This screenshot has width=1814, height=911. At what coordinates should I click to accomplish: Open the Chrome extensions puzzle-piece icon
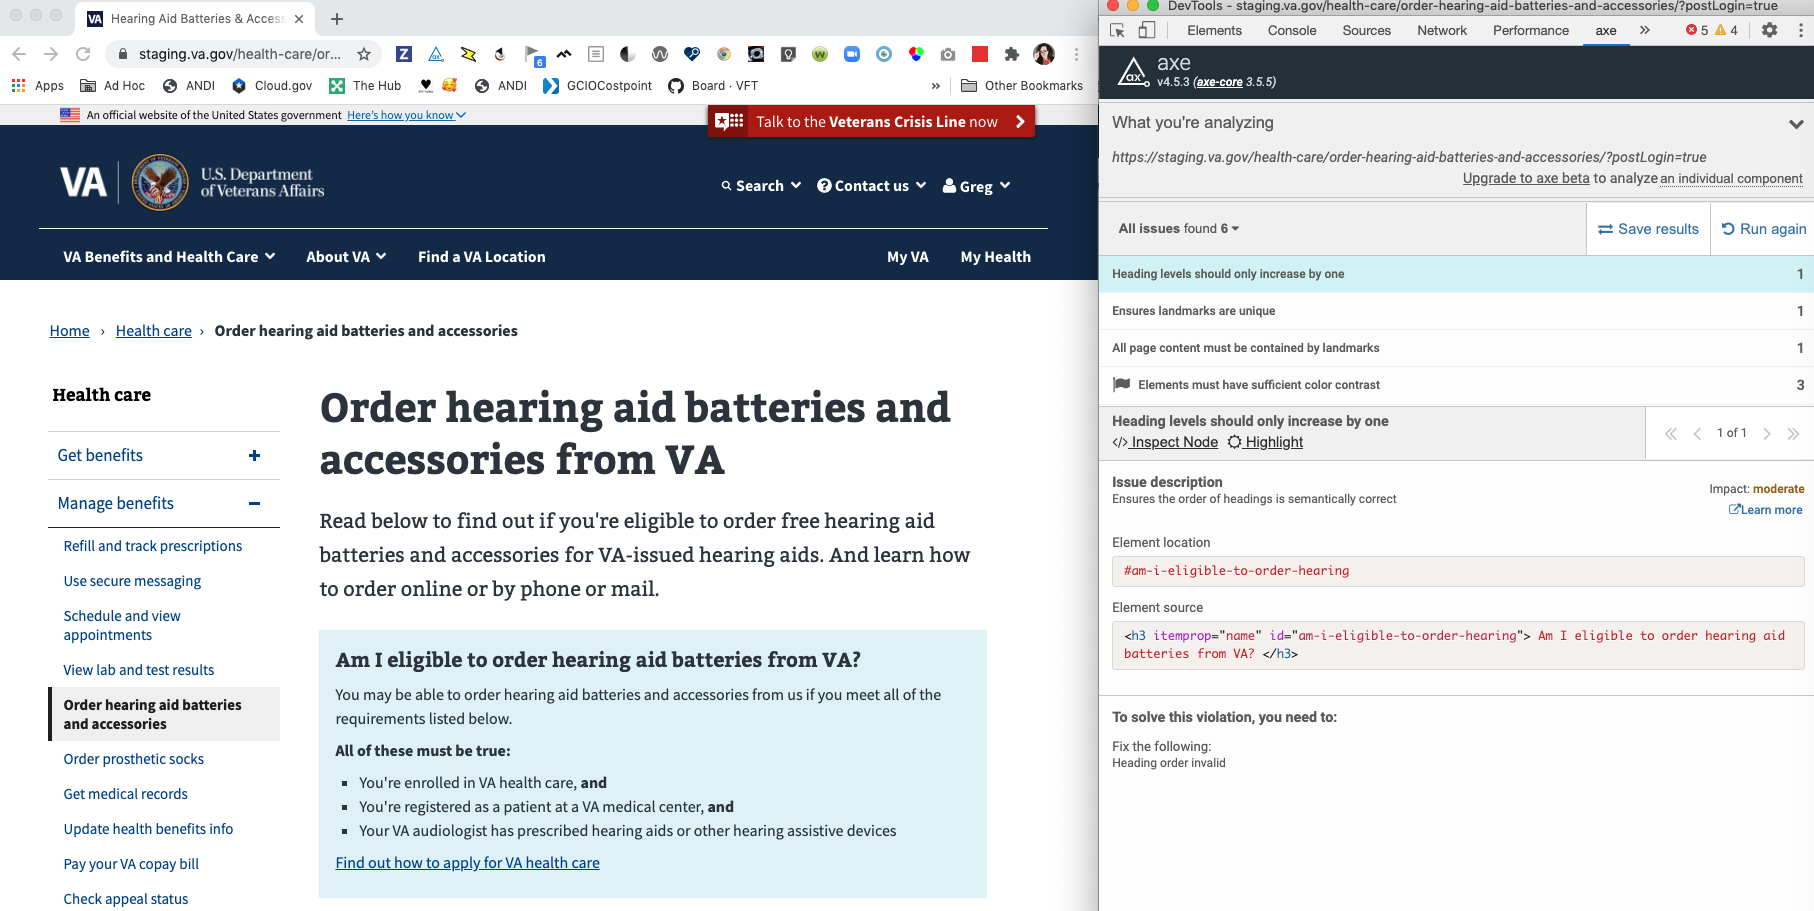(x=1012, y=54)
